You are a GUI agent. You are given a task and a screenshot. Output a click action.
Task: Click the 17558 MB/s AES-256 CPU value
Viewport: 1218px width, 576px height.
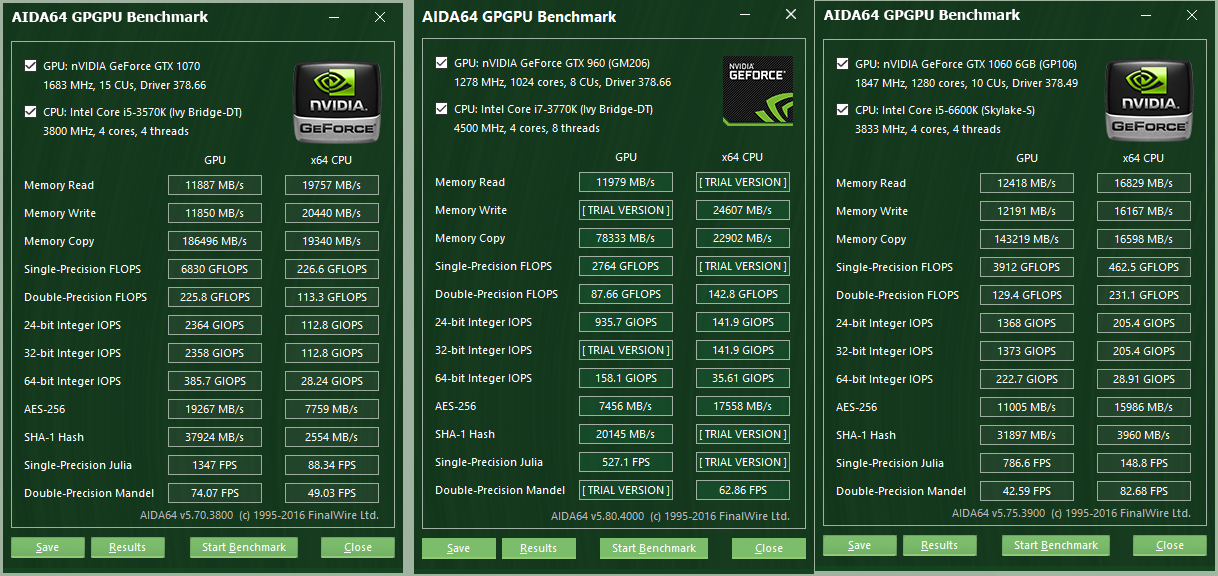point(743,406)
